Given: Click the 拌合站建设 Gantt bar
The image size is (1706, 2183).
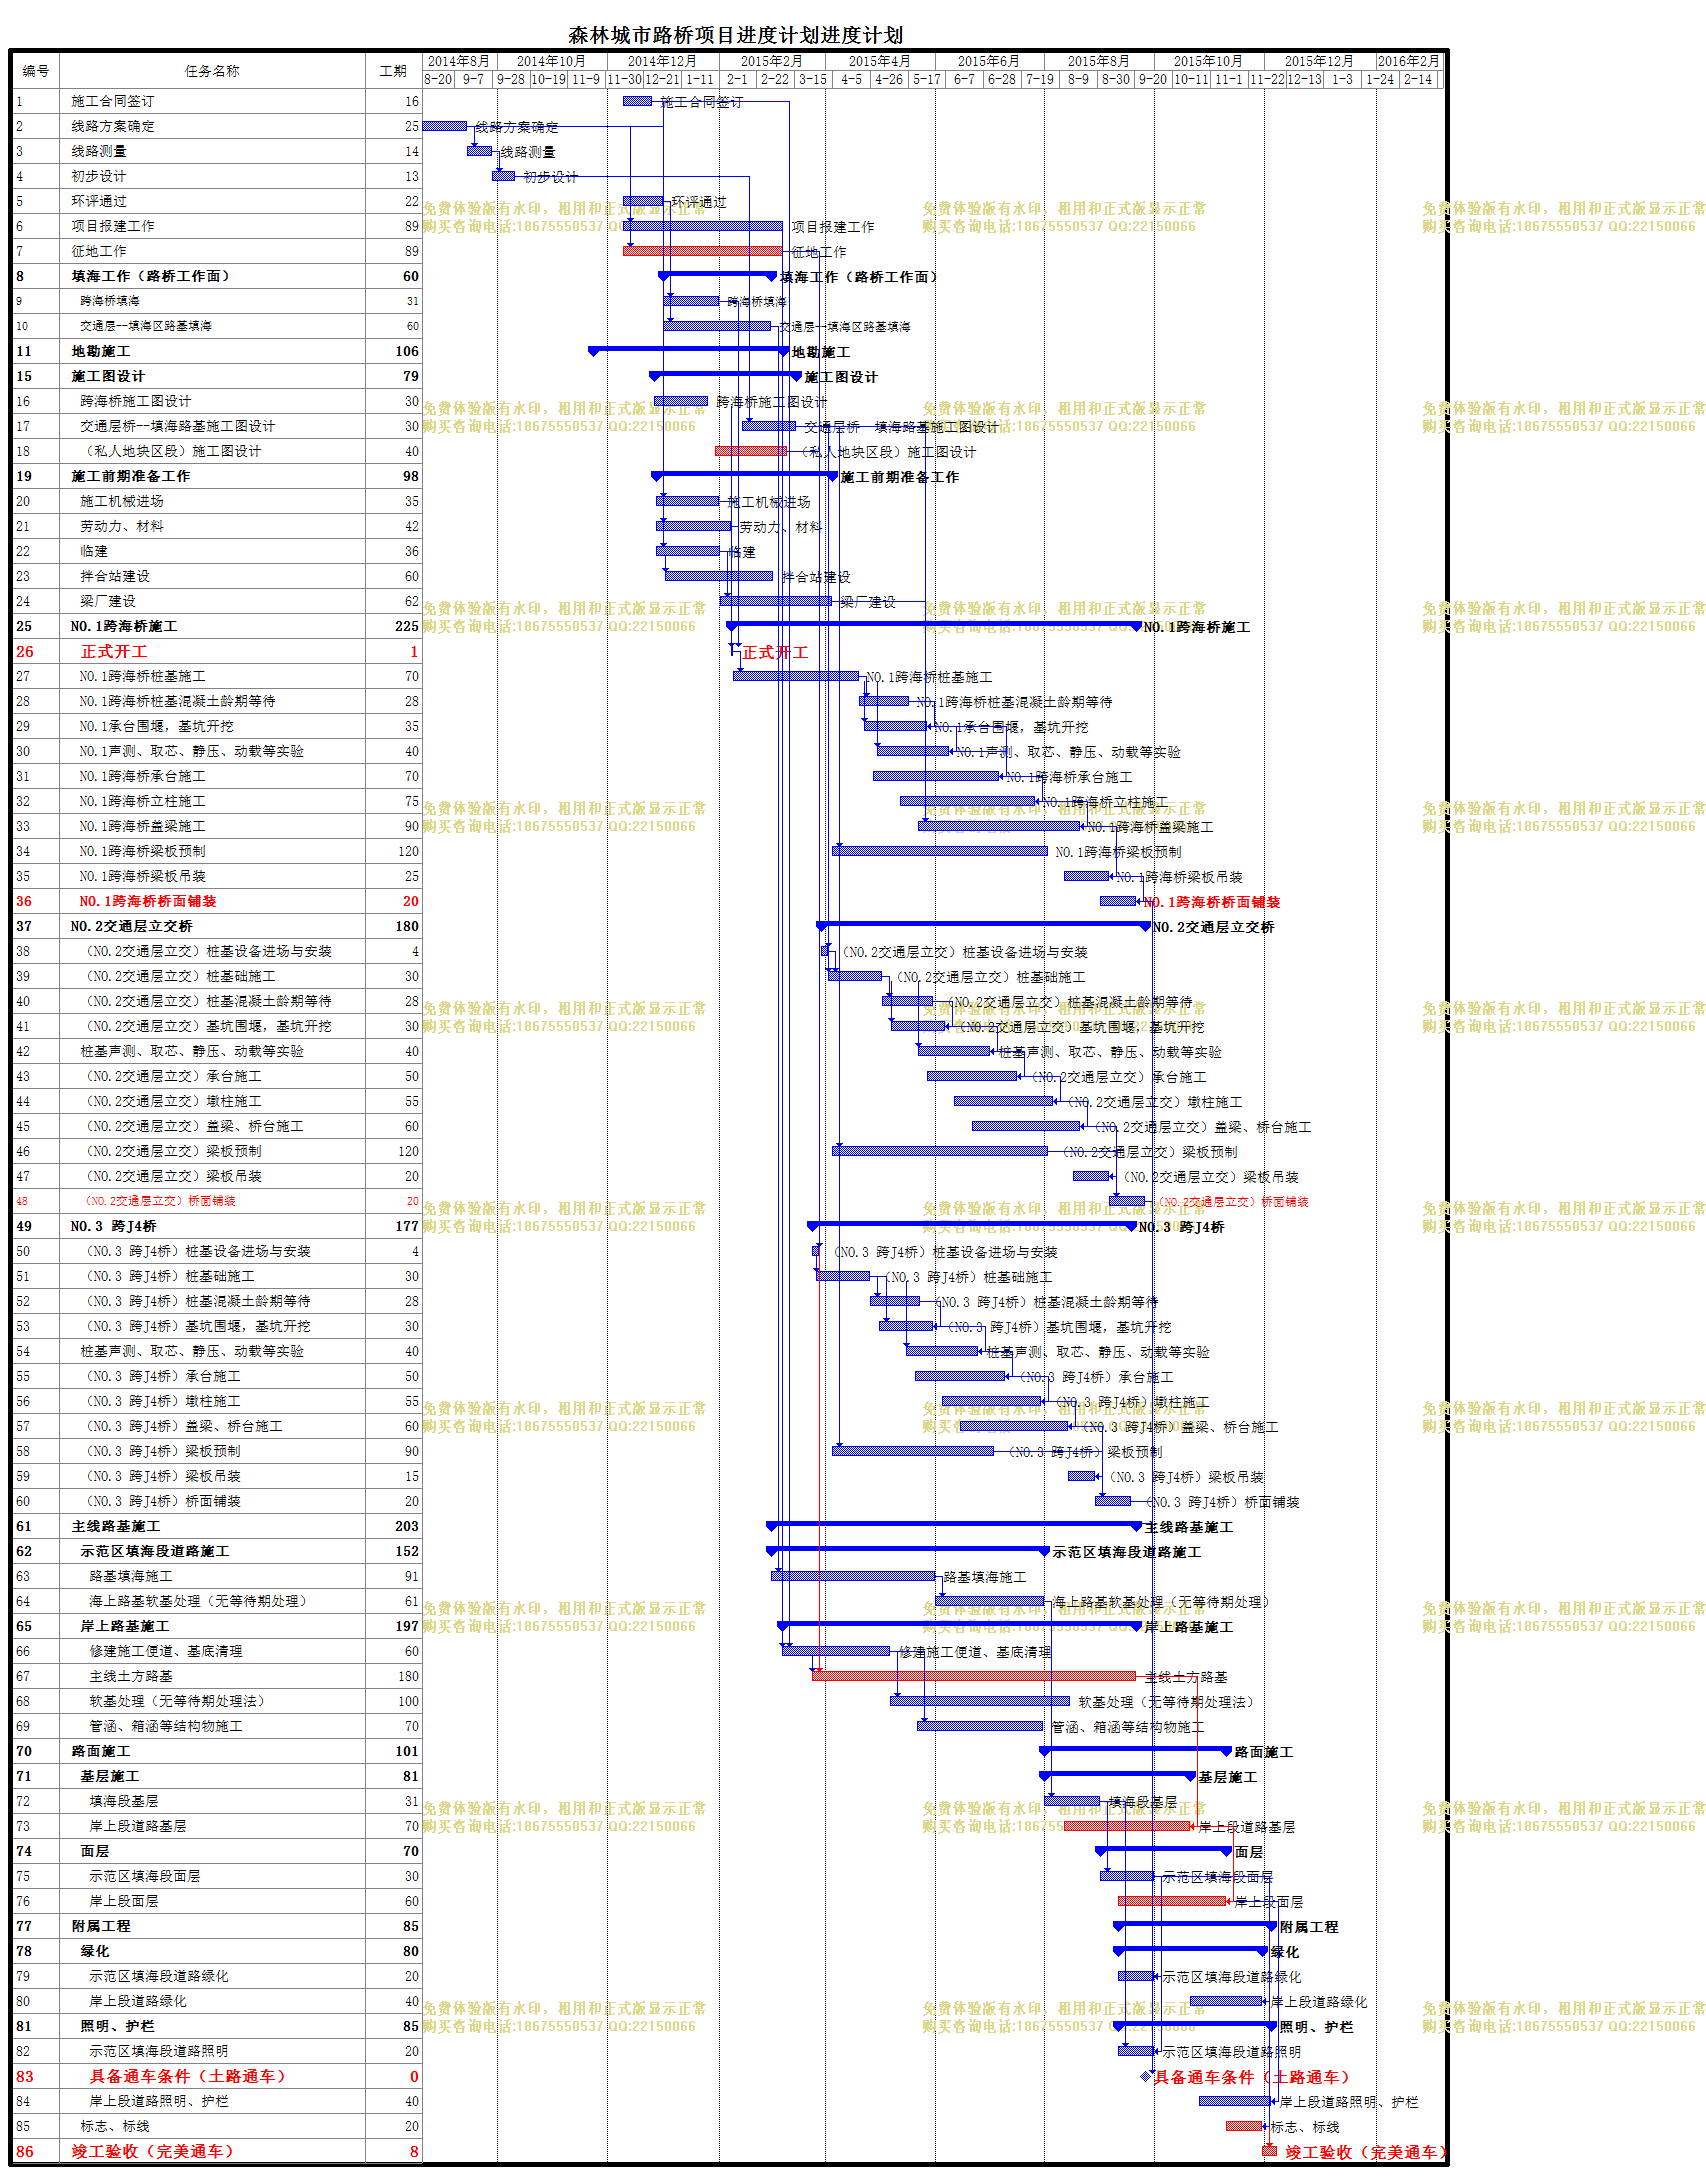Looking at the screenshot, I should pos(719,576).
